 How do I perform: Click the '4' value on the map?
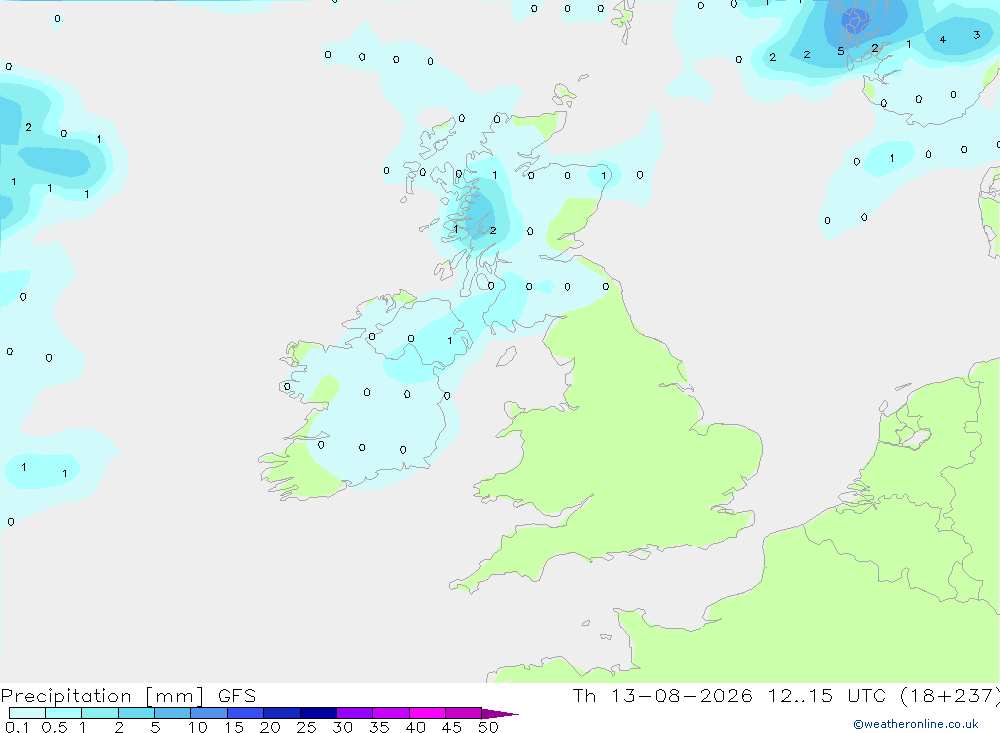pyautogui.click(x=943, y=40)
